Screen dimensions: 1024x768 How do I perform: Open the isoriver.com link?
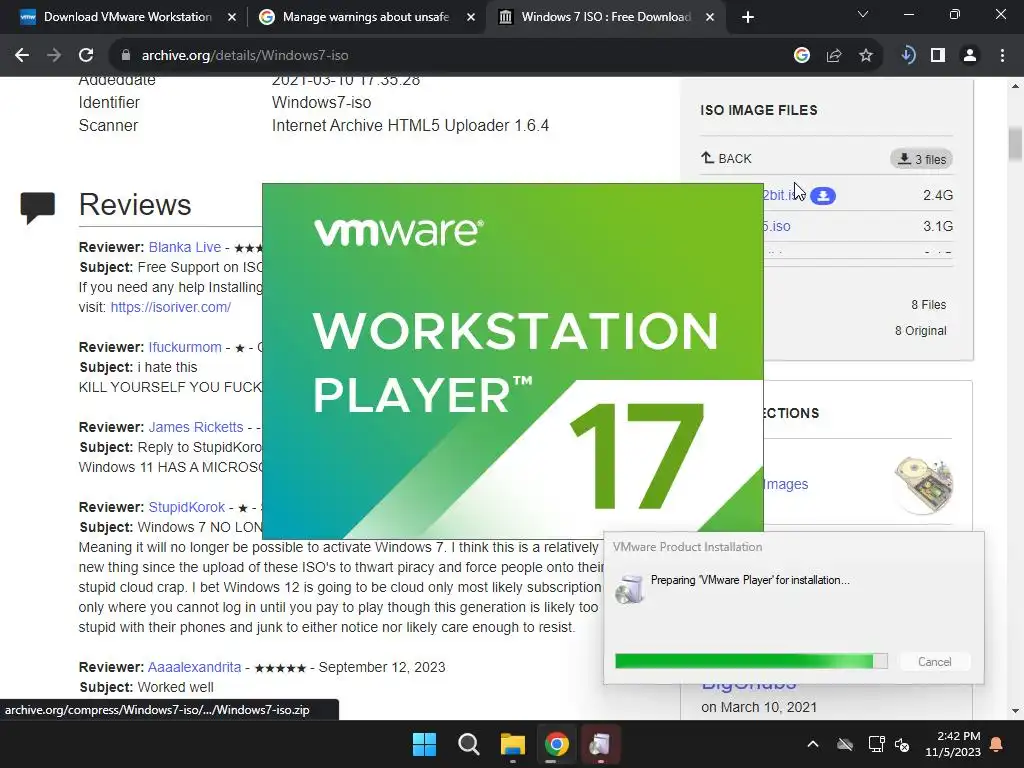(x=170, y=307)
